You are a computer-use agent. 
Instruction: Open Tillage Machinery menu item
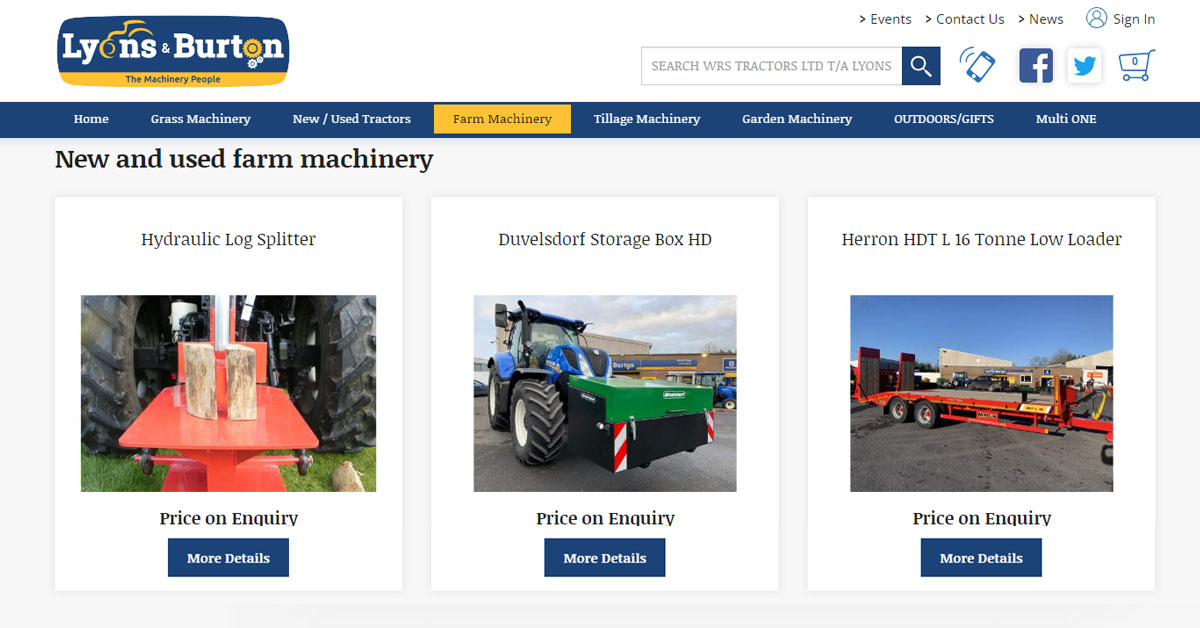(647, 119)
